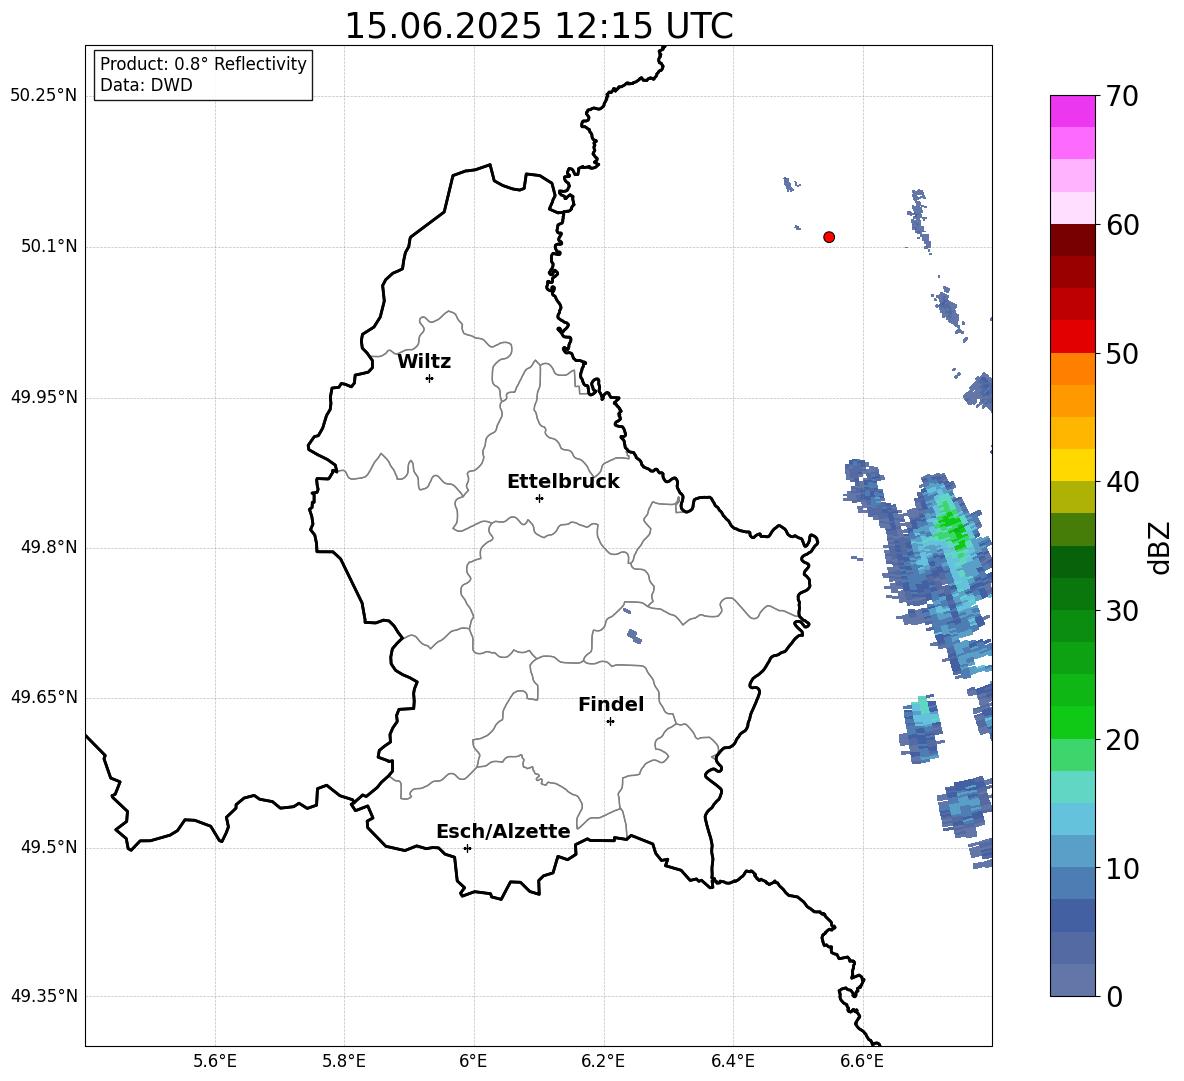Click the Ettelbruck station cross marker

pos(539,498)
